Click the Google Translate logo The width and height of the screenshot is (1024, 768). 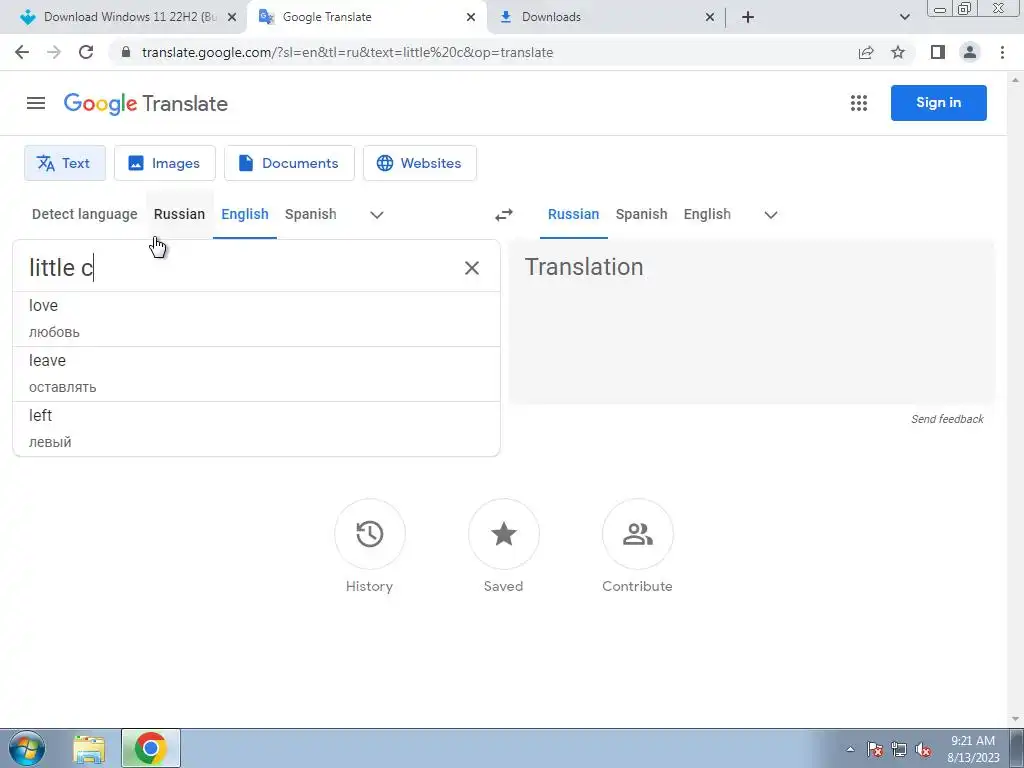click(x=146, y=104)
